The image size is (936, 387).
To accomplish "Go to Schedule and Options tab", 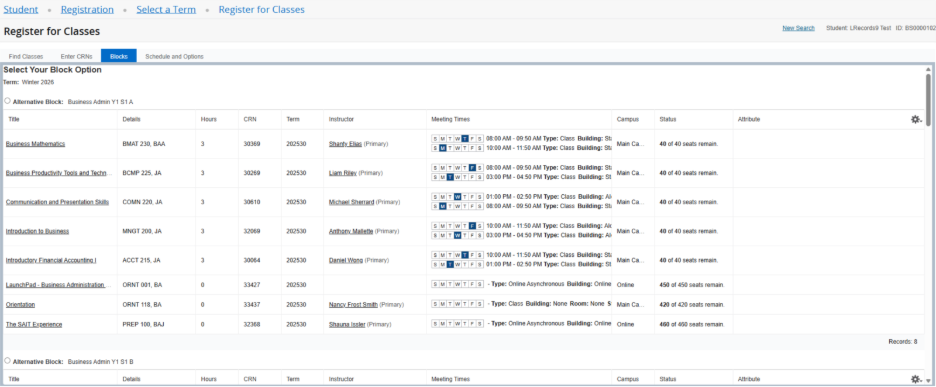I will tap(174, 56).
